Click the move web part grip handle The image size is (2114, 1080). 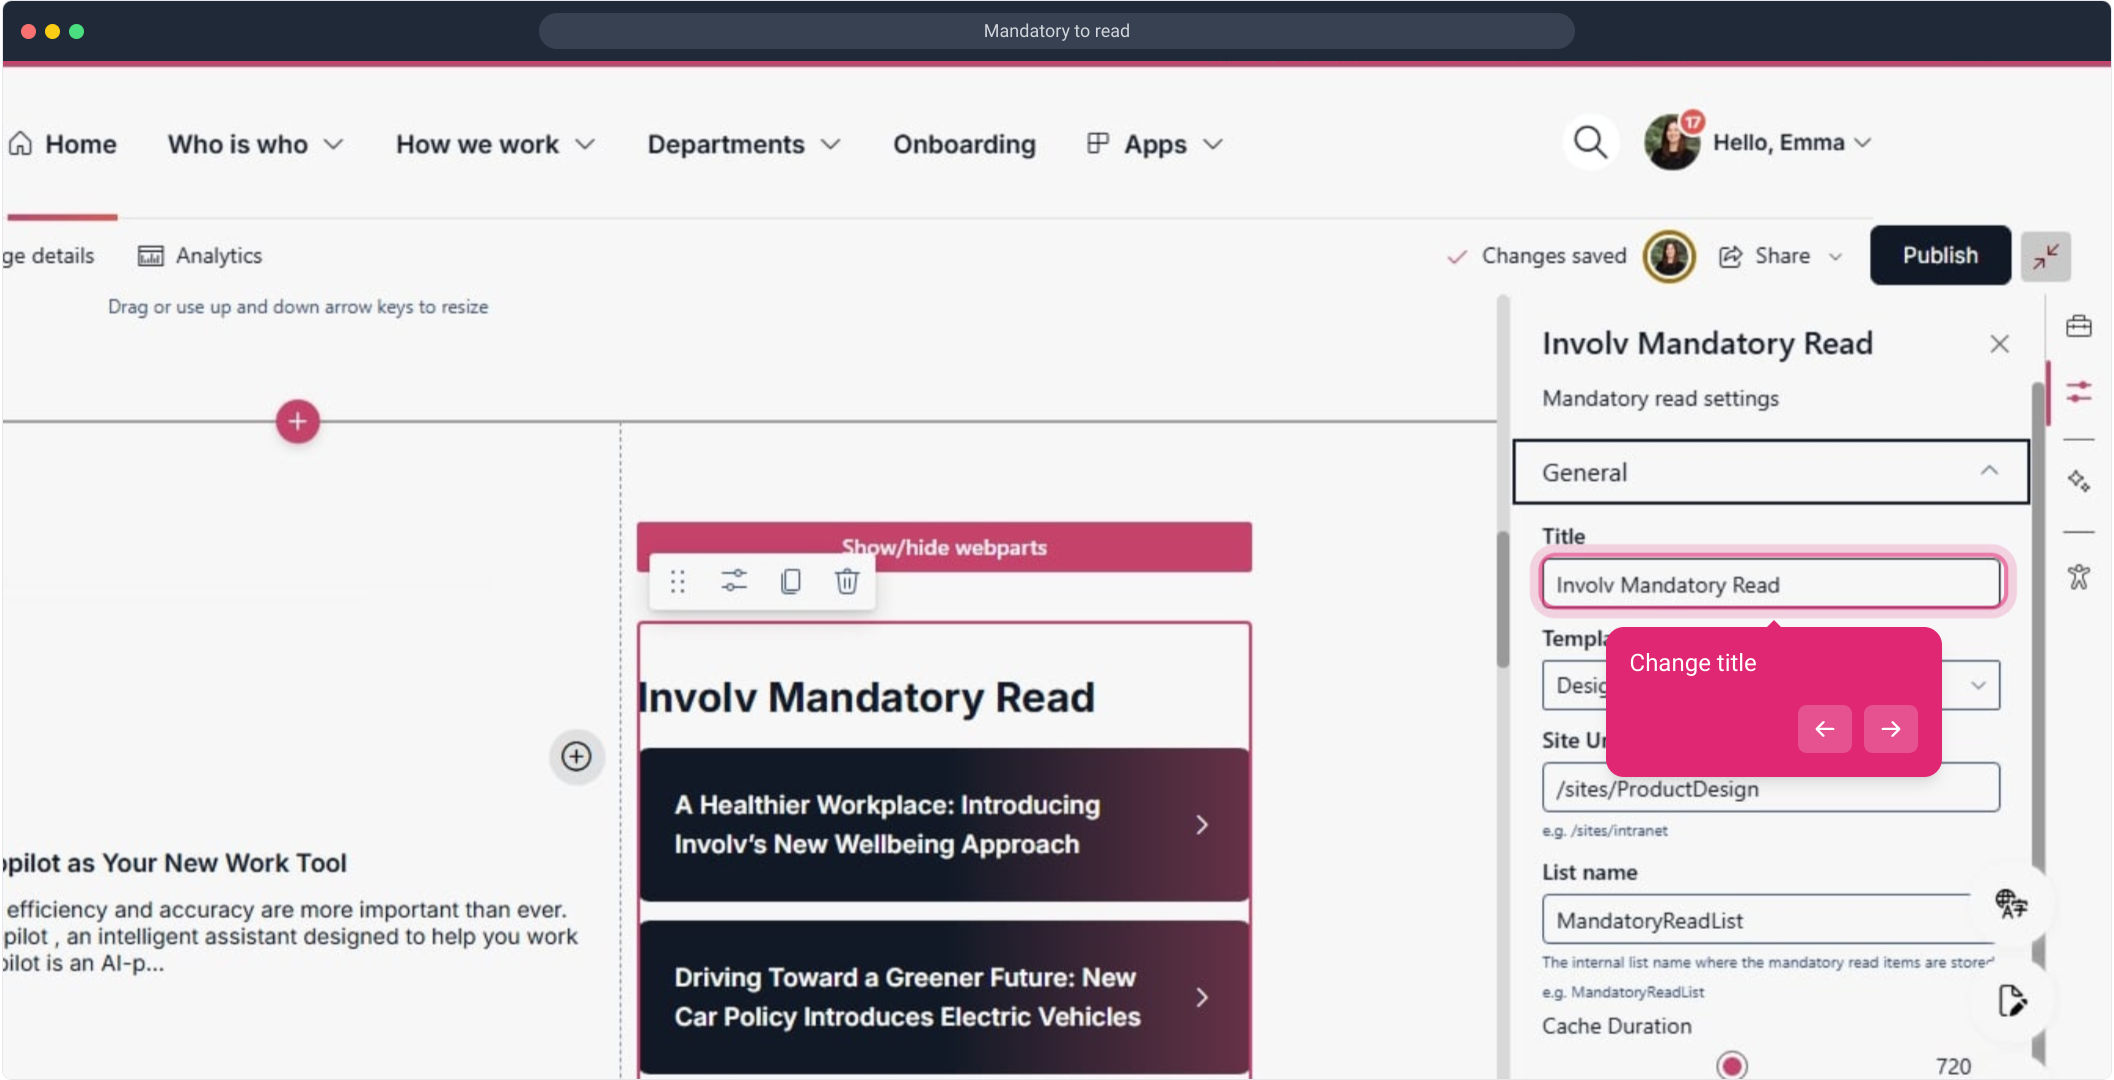coord(677,581)
